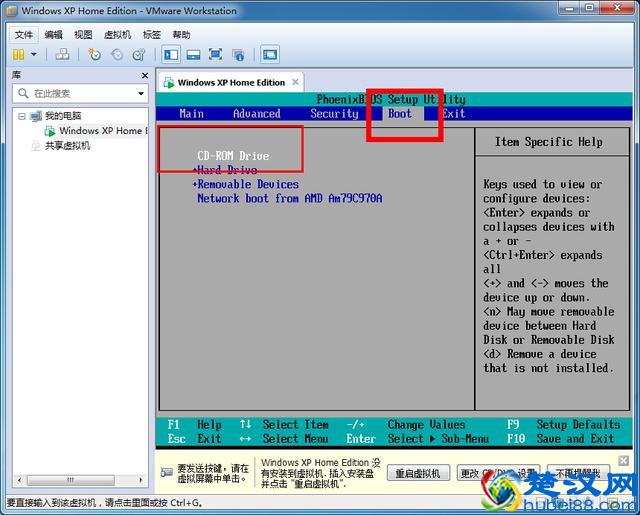
Task: Select 共享虚拟机 in the library tree
Action: pyautogui.click(x=67, y=146)
